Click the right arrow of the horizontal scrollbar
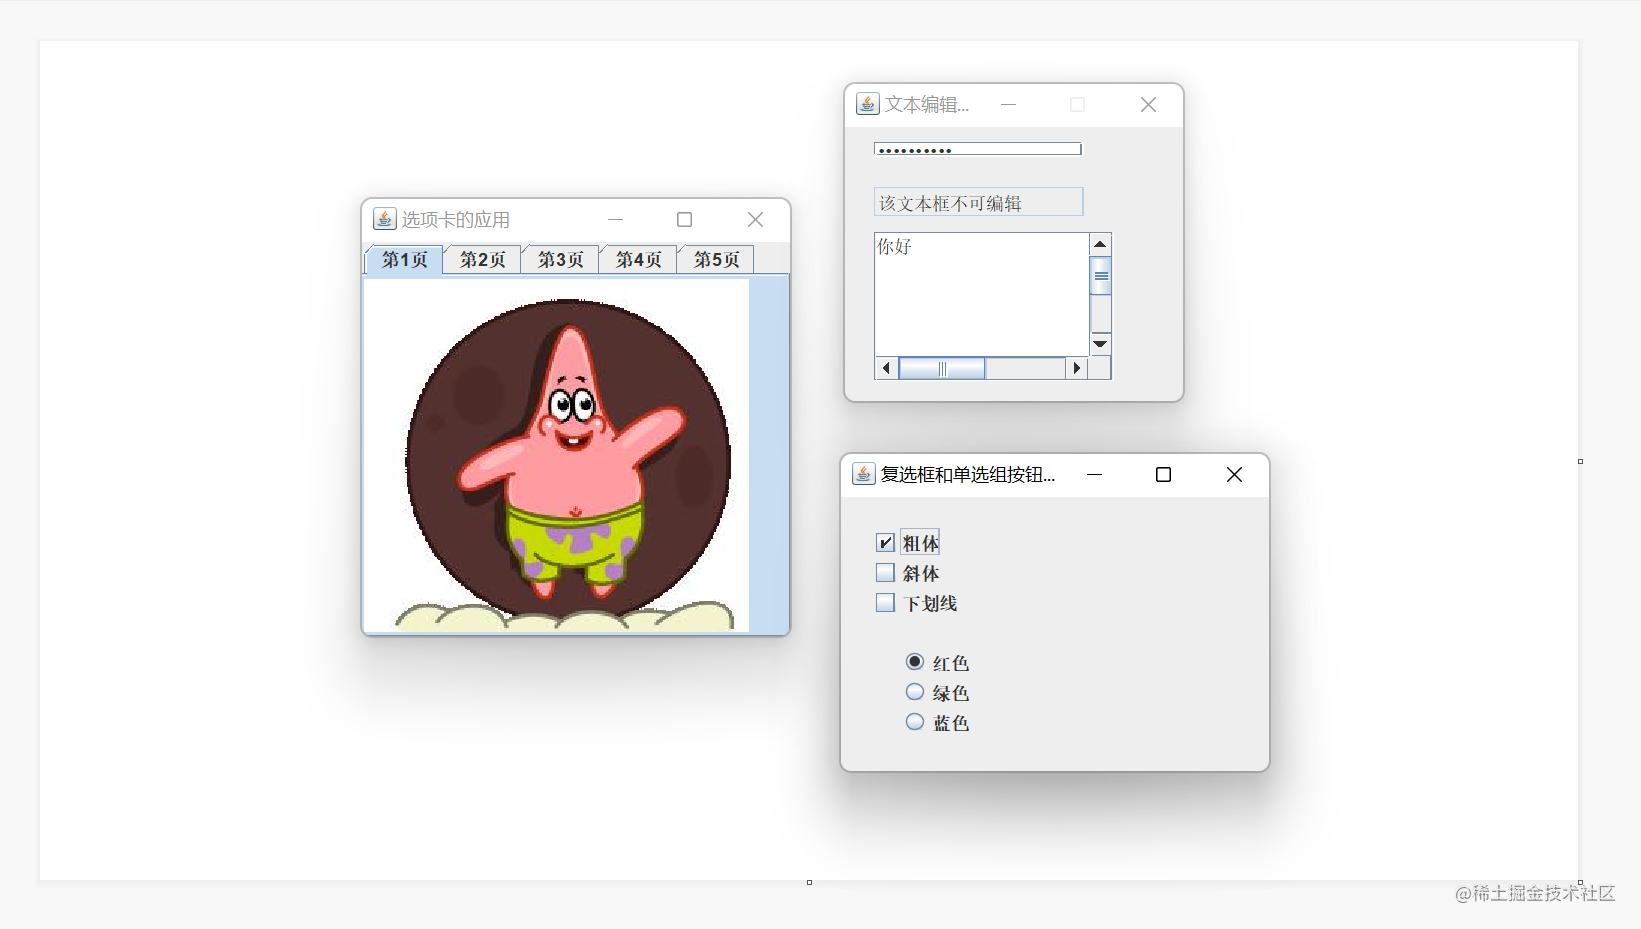 pyautogui.click(x=1076, y=367)
